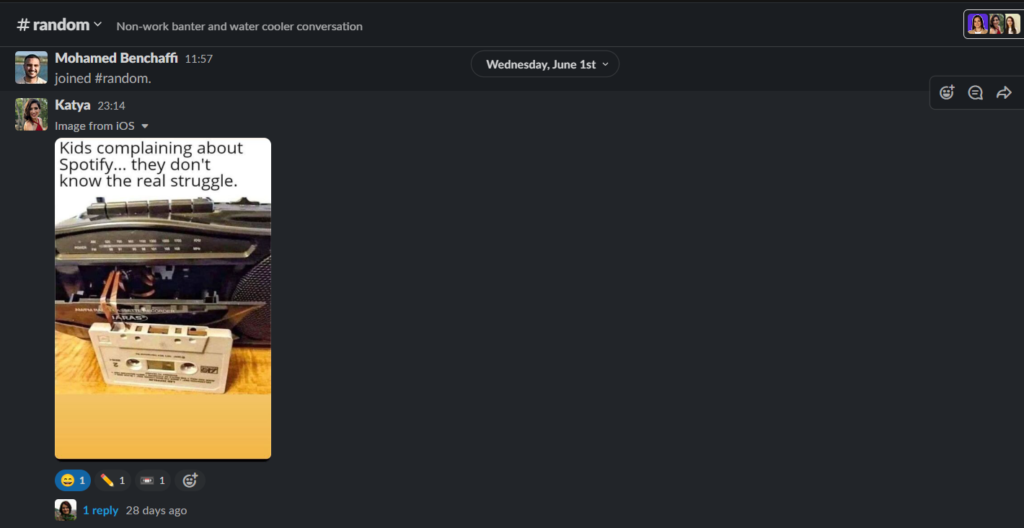Click the channel topic description text
The image size is (1024, 528).
point(239,26)
